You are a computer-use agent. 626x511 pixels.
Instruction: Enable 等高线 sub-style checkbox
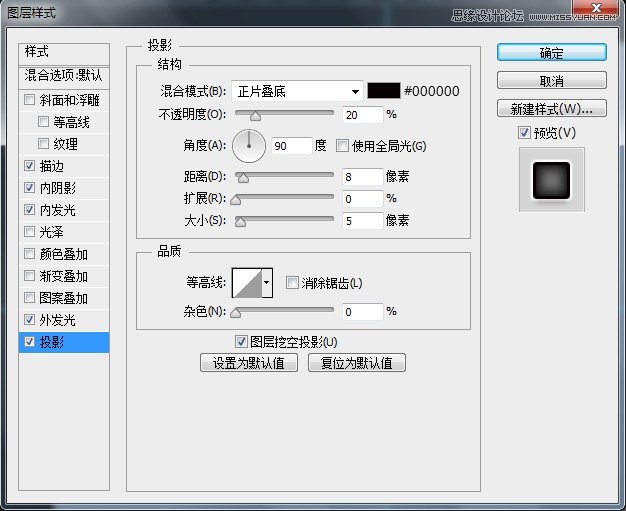pyautogui.click(x=43, y=121)
